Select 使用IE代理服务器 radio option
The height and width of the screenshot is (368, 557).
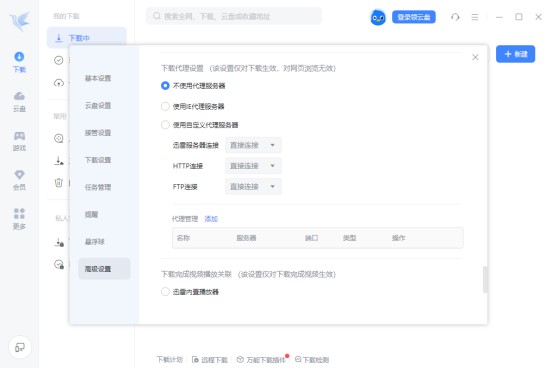[x=165, y=106]
